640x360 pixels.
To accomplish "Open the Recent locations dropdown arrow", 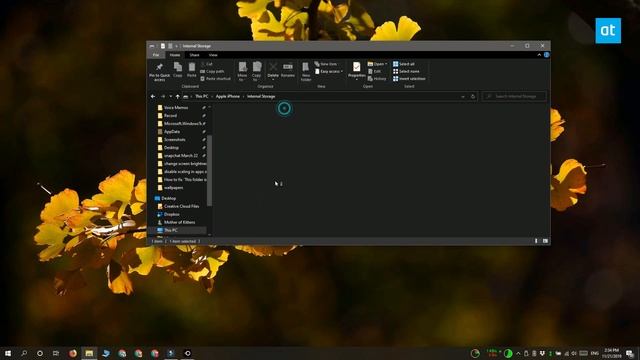I will pyautogui.click(x=171, y=96).
